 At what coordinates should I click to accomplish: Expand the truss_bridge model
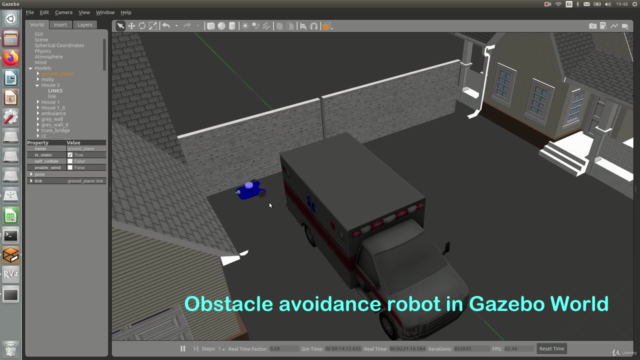[38, 131]
